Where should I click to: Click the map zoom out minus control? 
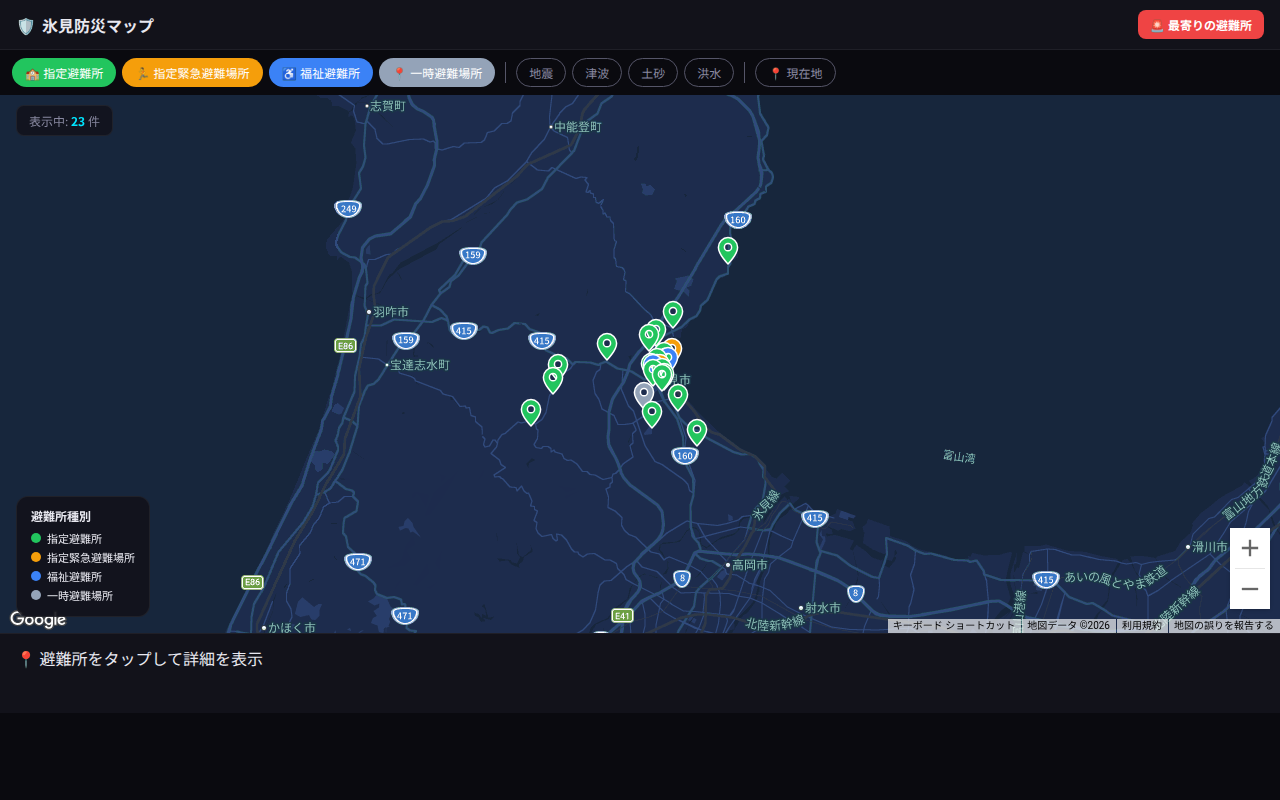[1250, 588]
